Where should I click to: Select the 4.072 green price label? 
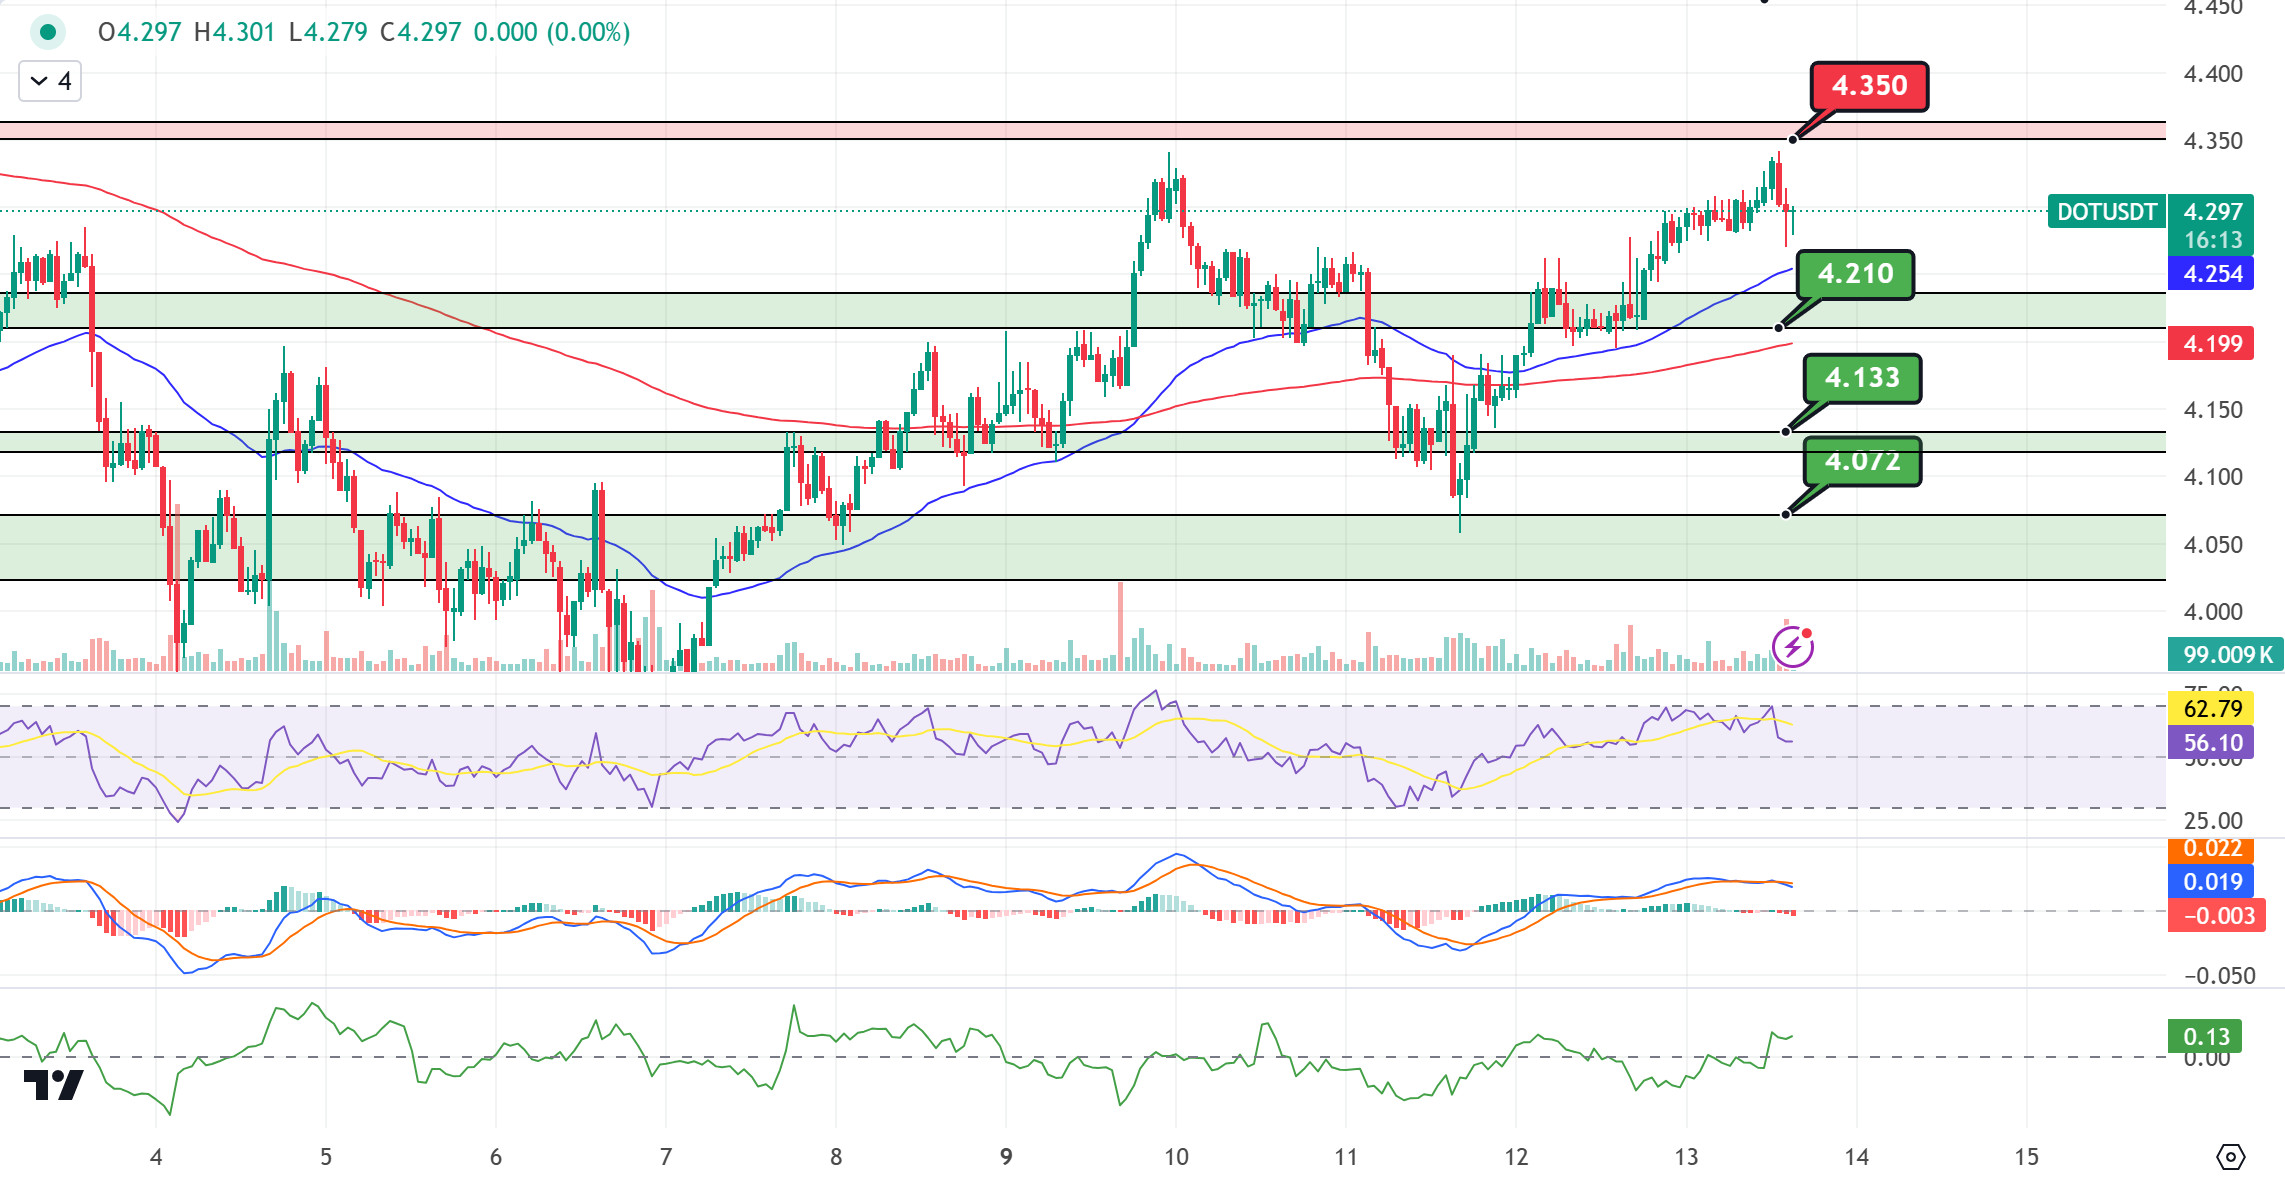point(1862,461)
